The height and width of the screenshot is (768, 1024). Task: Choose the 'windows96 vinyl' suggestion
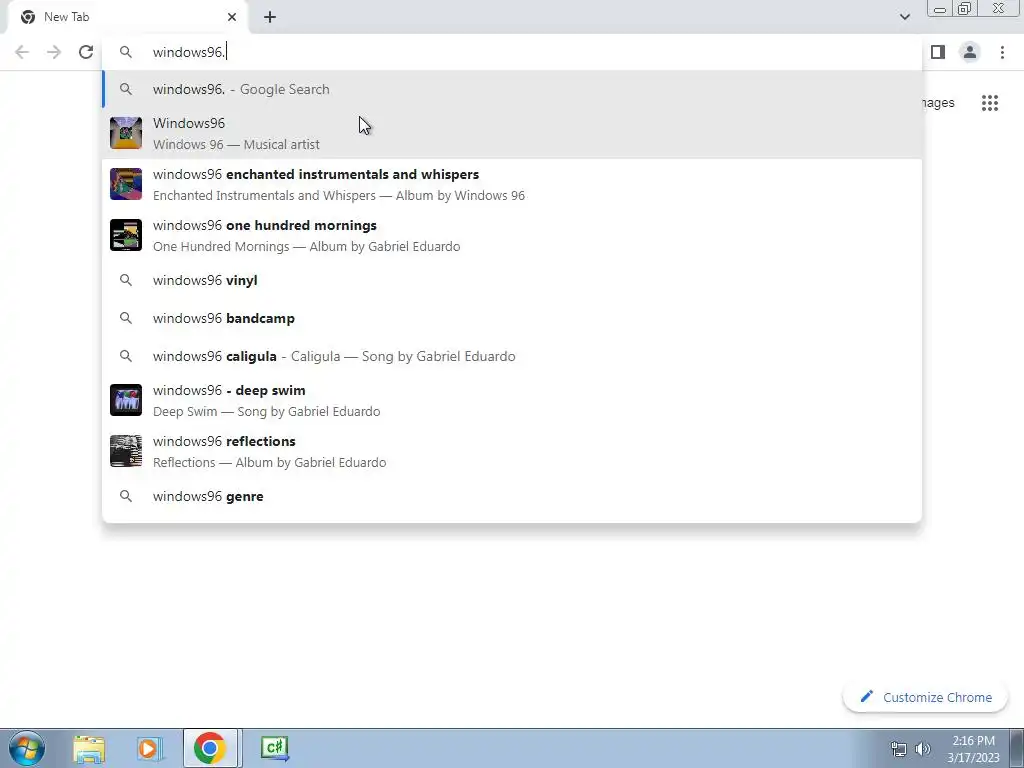(512, 280)
